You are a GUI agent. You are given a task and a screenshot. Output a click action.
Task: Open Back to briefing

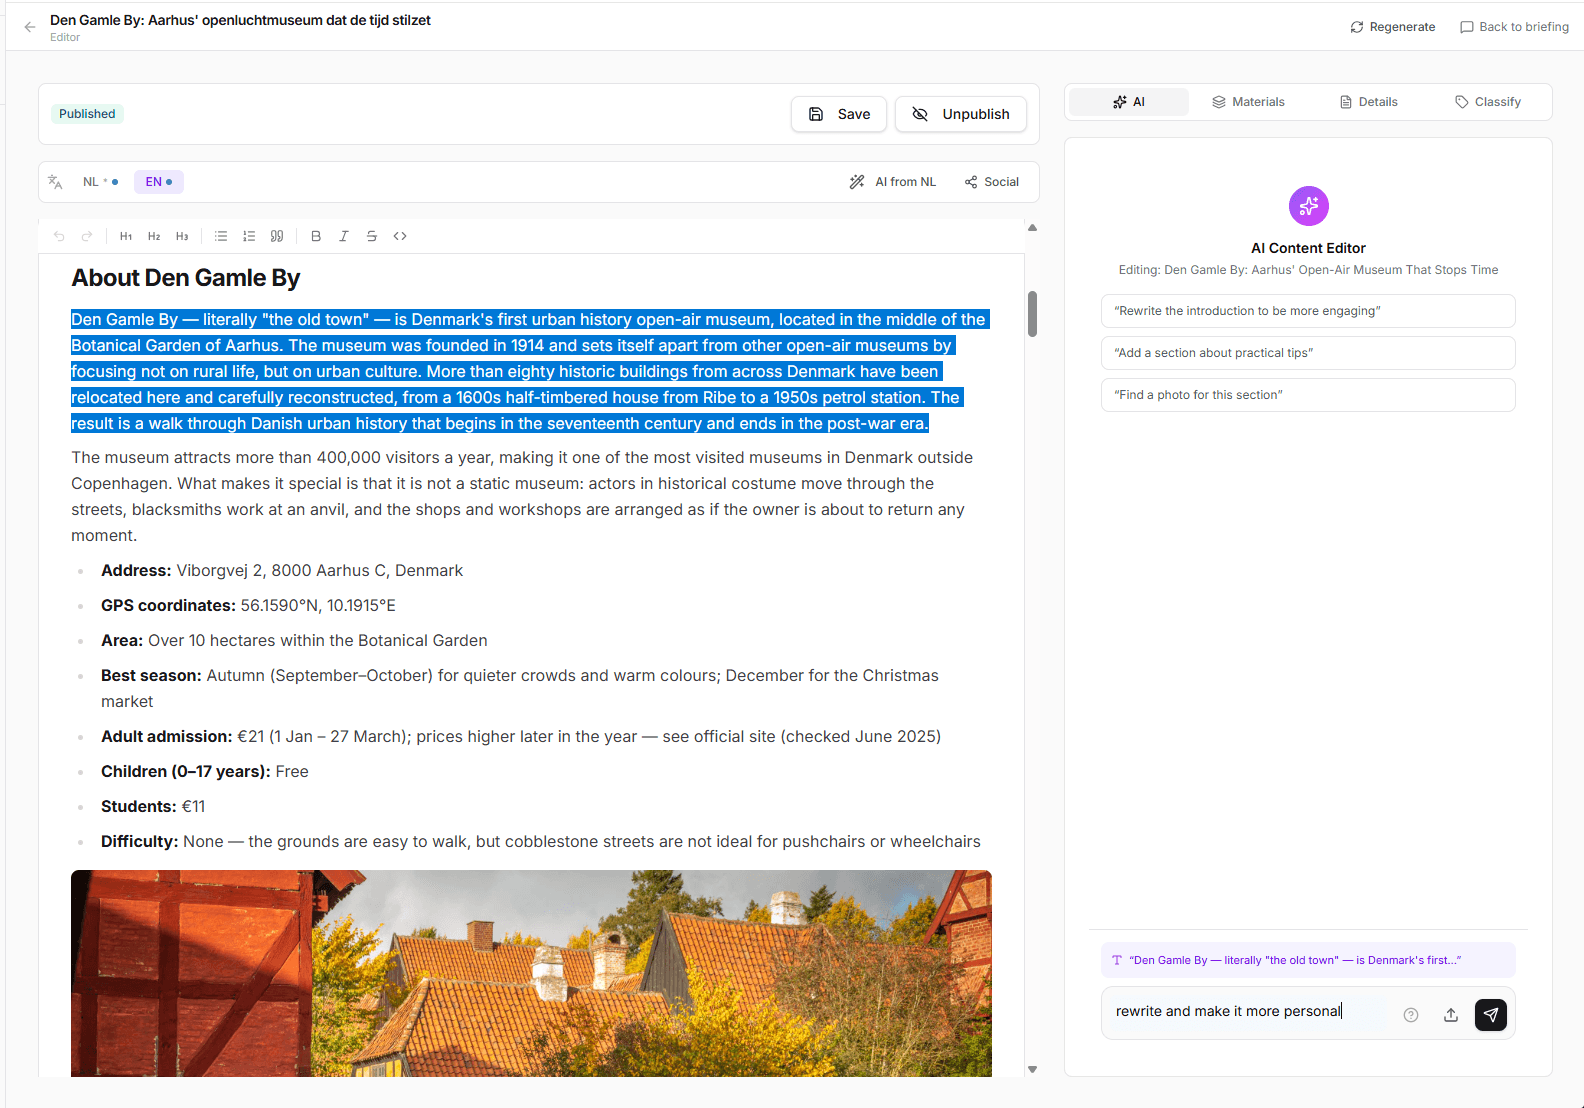click(1514, 27)
